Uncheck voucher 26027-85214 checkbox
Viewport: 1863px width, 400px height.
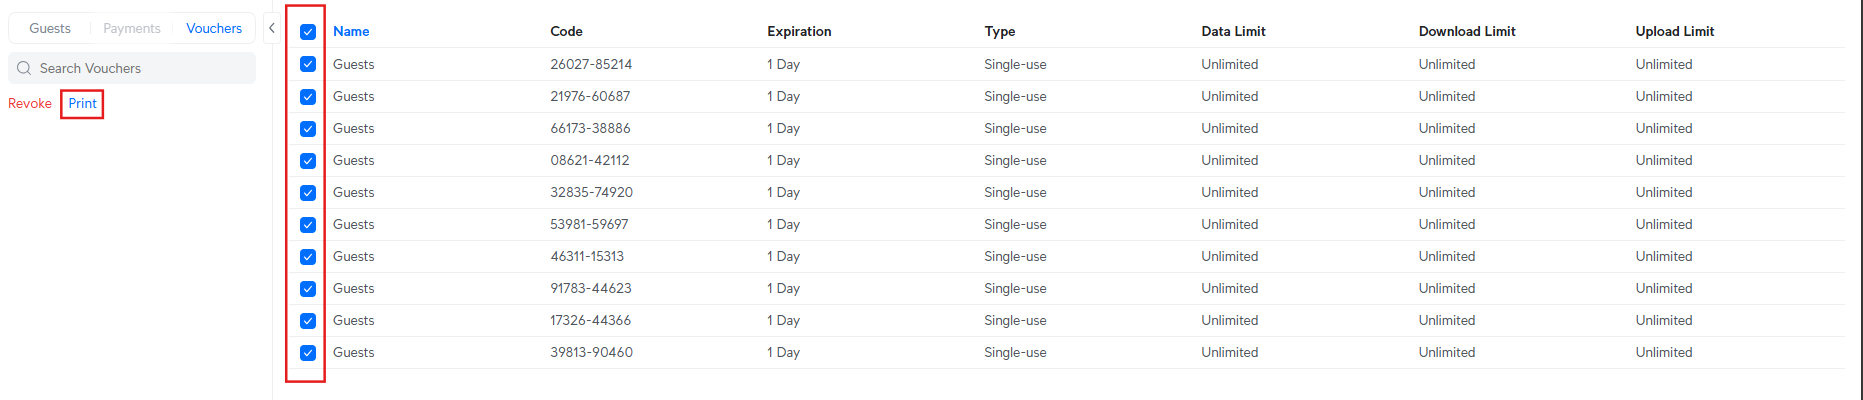click(x=308, y=64)
